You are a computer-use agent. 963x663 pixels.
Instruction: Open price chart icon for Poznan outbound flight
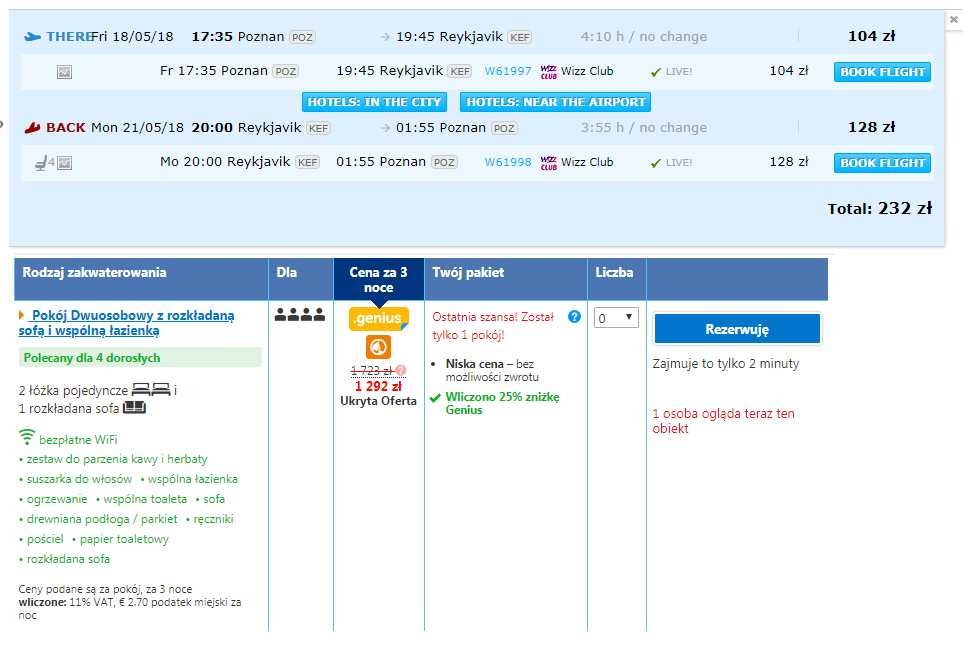click(64, 72)
